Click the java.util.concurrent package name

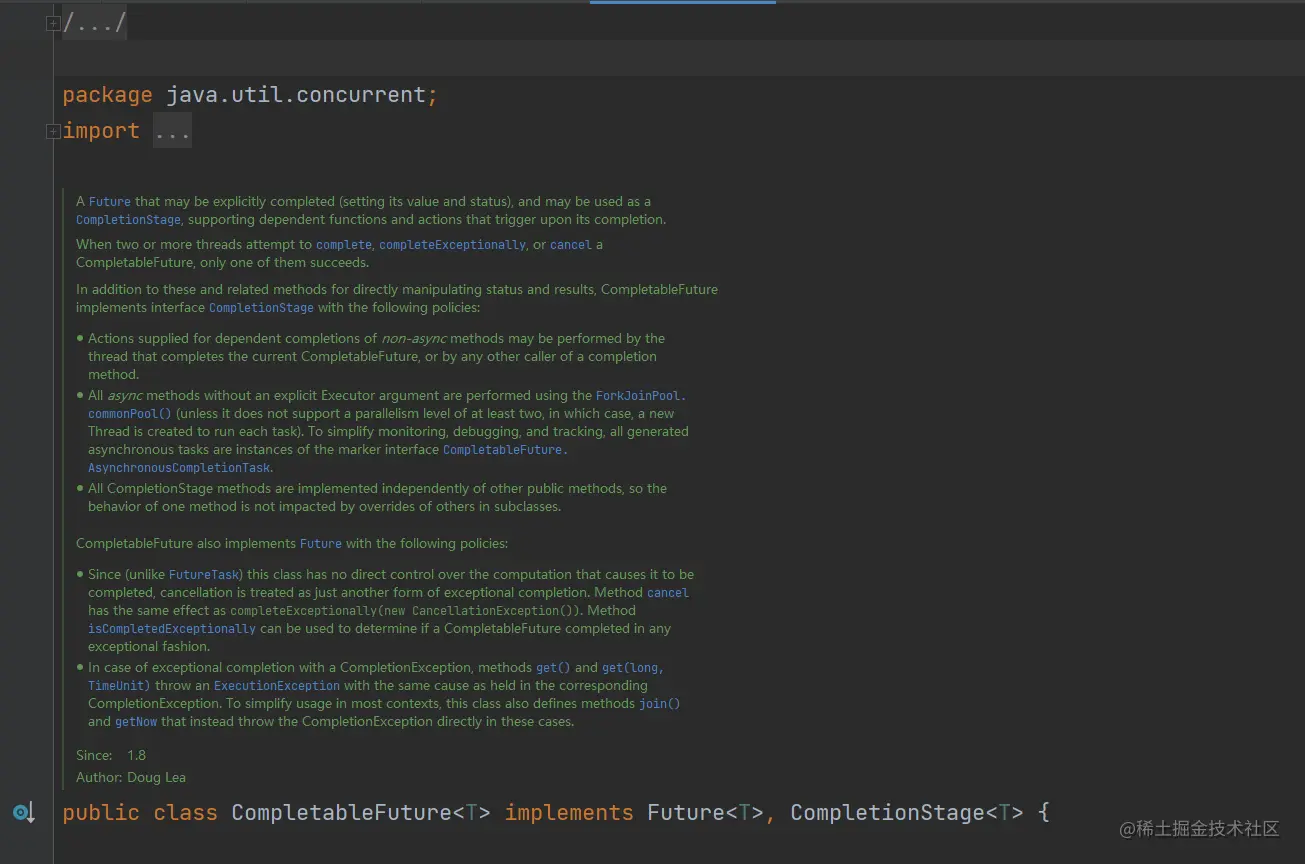tap(296, 95)
